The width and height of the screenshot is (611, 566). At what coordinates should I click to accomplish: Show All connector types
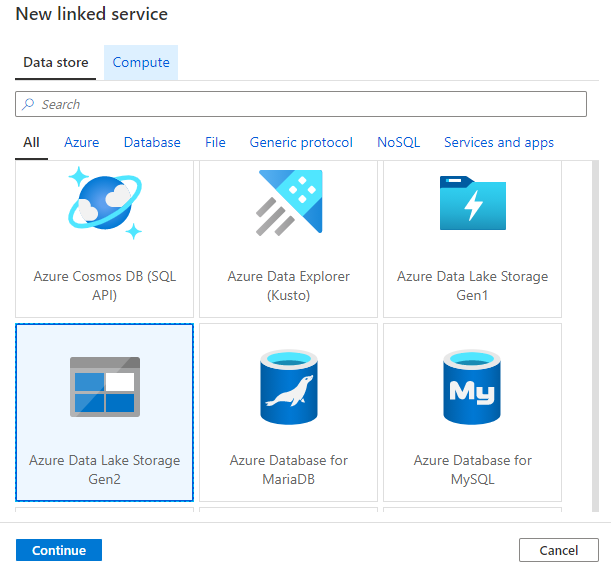(32, 143)
